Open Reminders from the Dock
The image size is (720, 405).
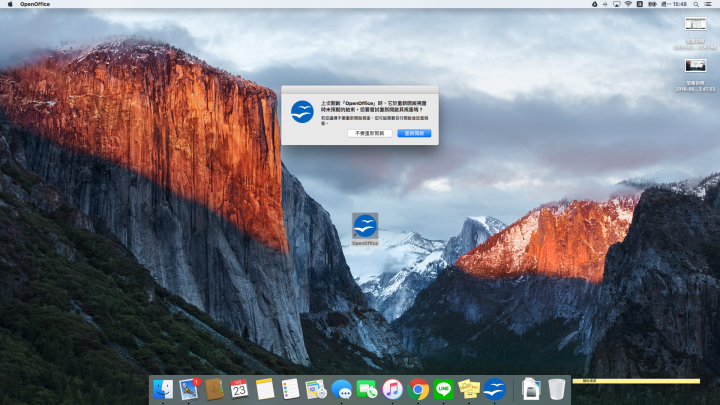coord(290,389)
